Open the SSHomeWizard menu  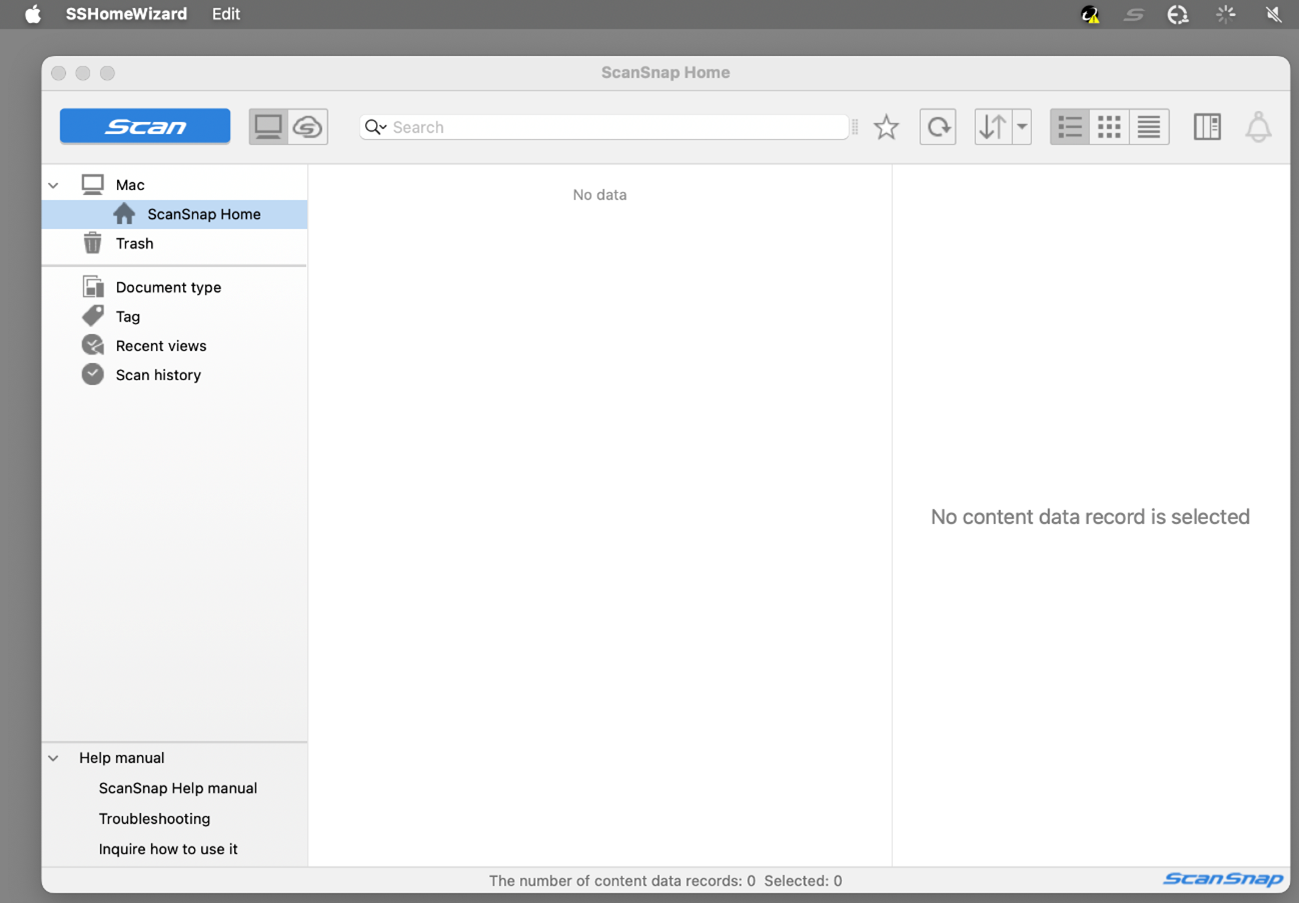click(126, 14)
